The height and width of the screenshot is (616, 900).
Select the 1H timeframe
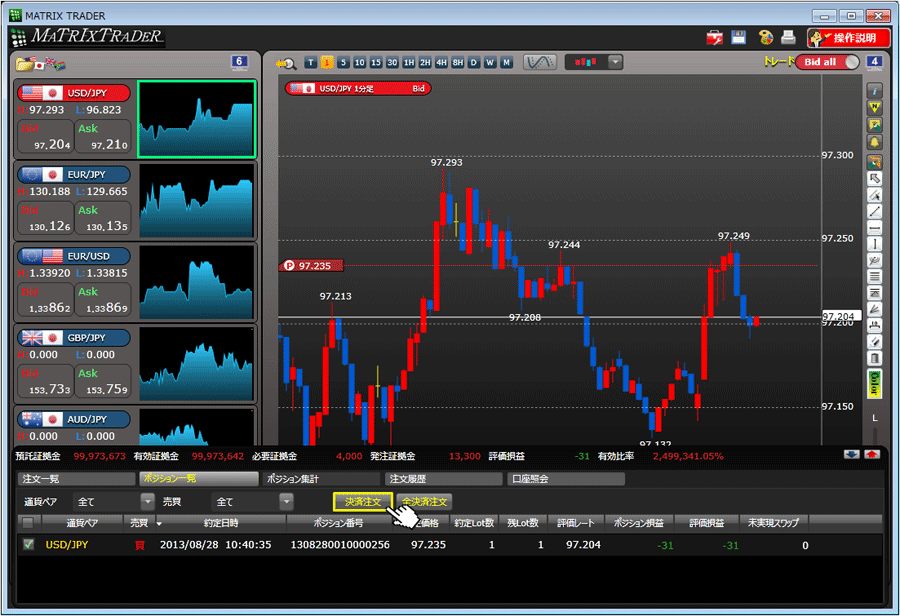(409, 63)
